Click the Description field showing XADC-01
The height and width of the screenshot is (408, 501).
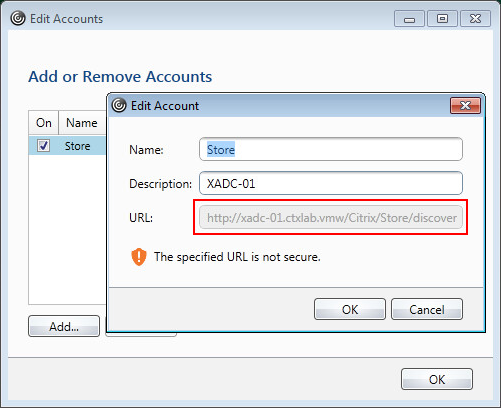click(331, 183)
